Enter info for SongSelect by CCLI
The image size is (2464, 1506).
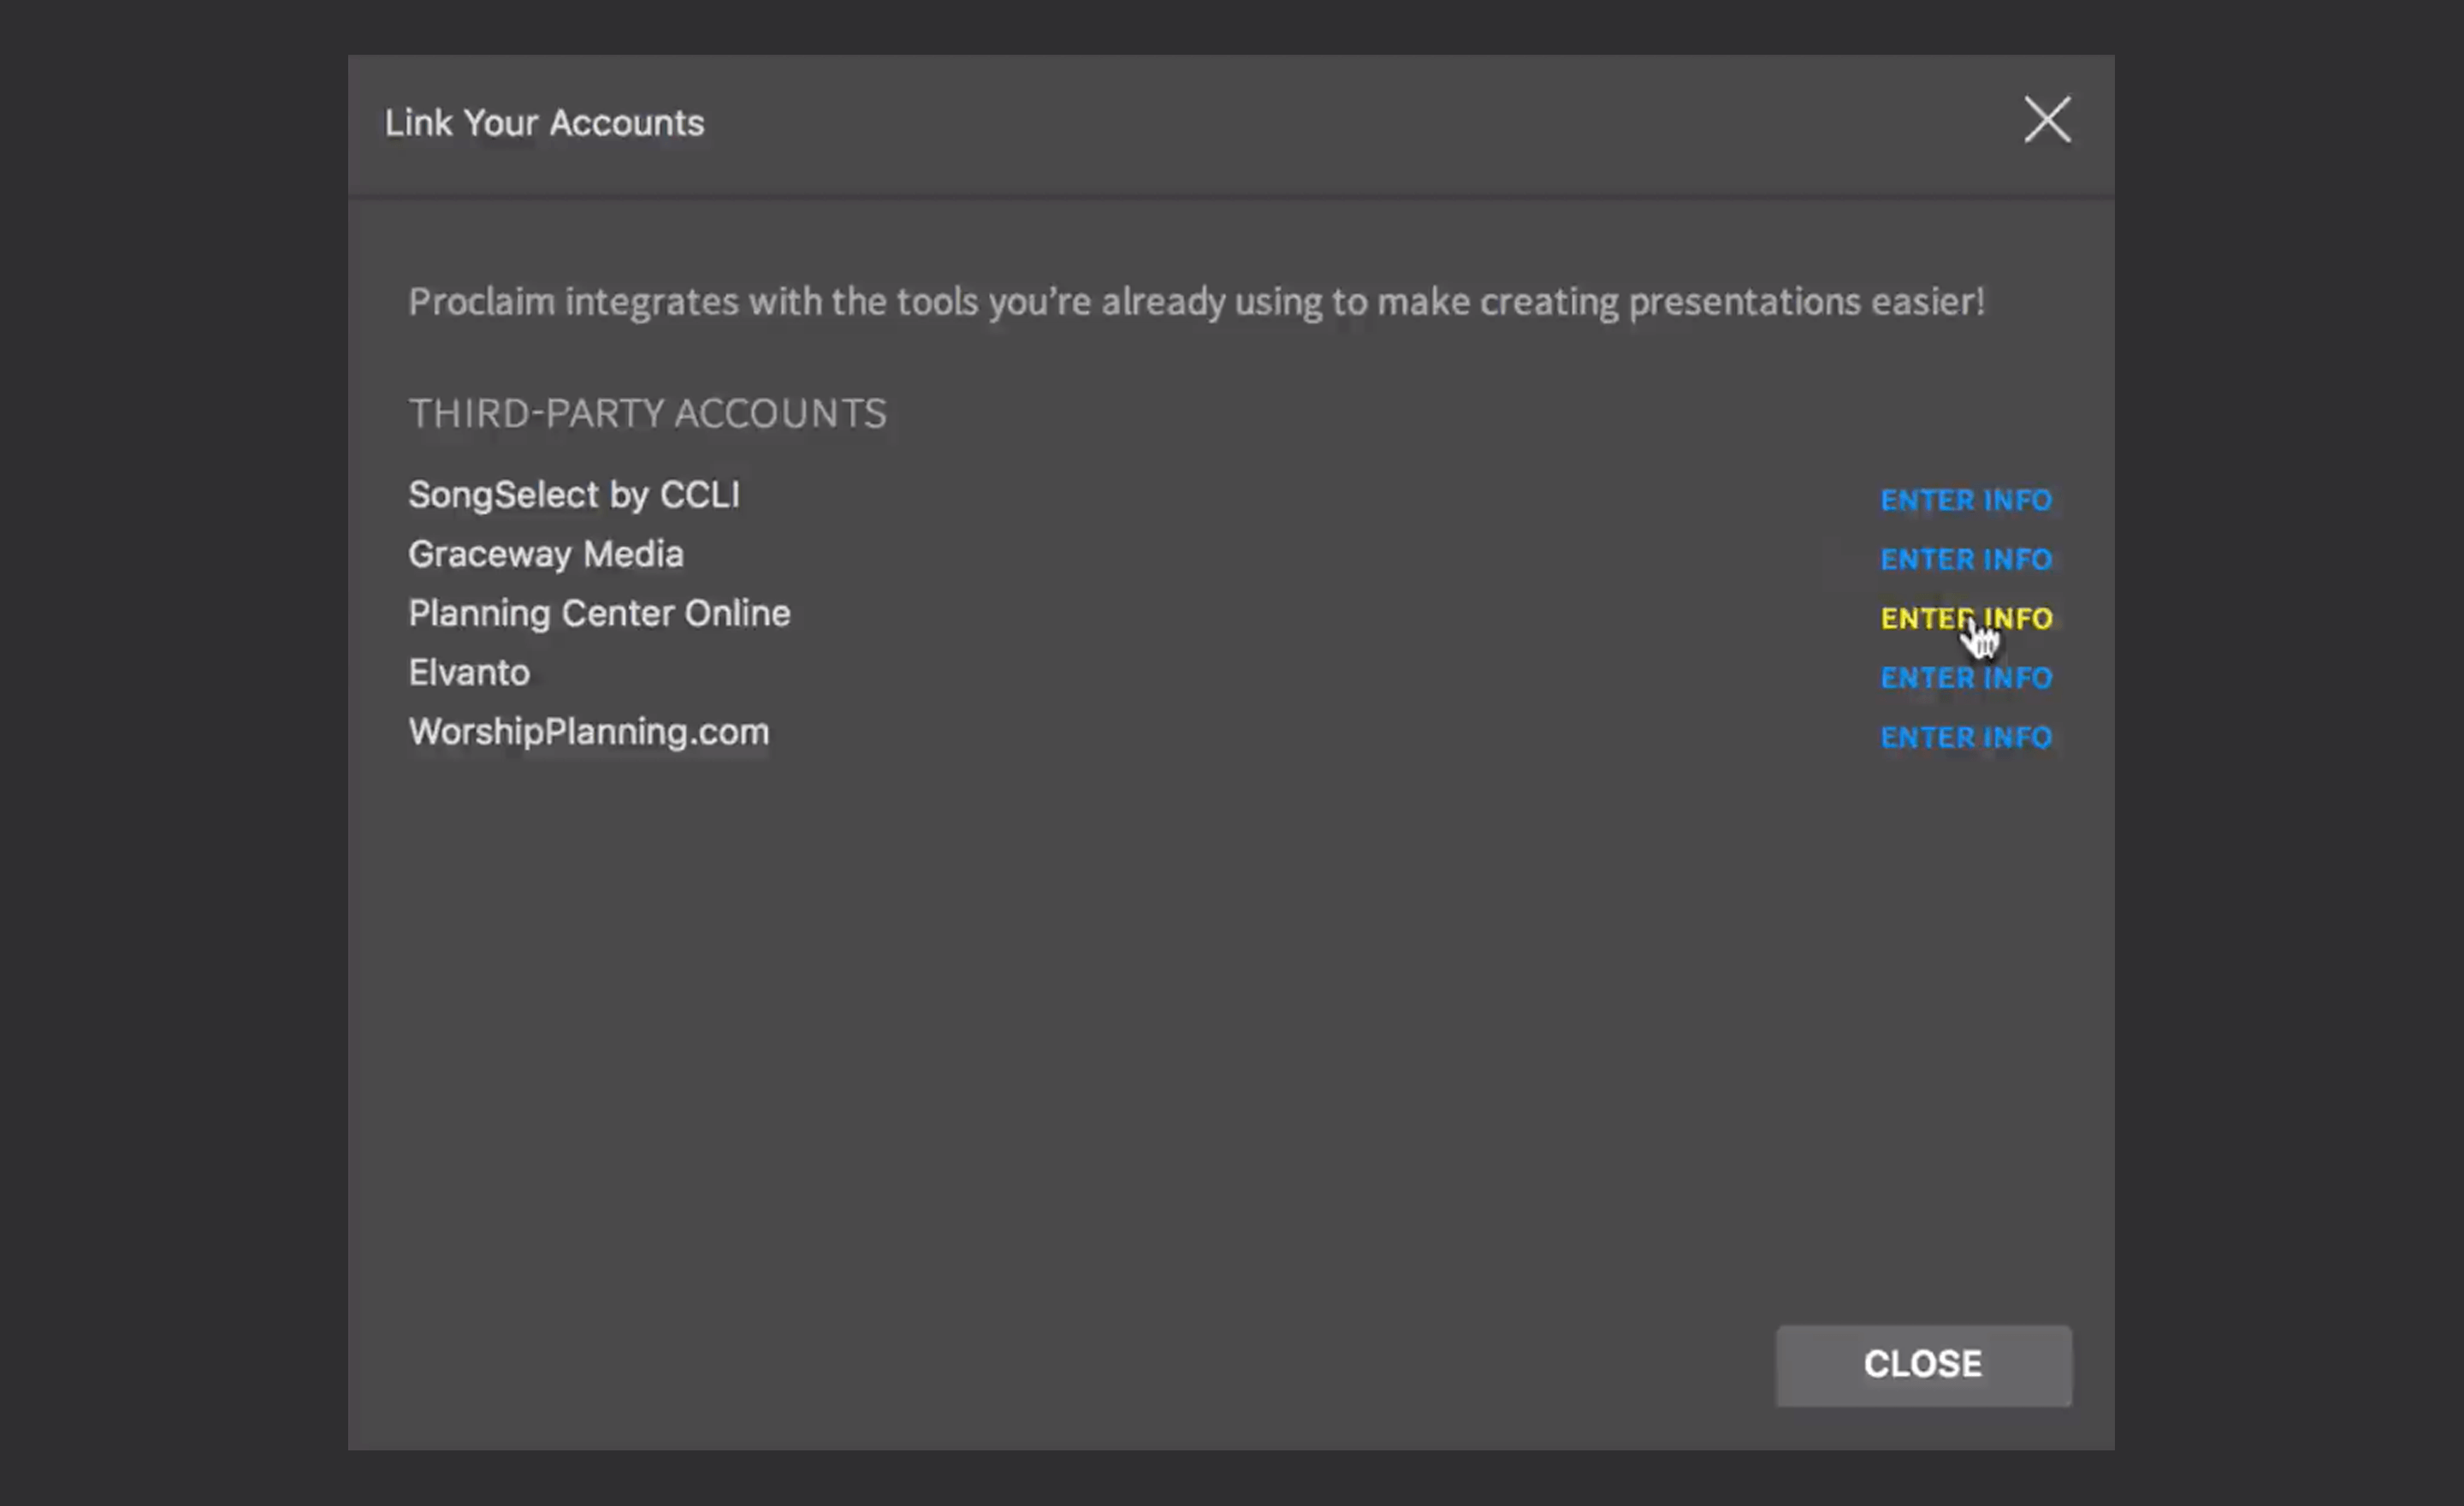[x=1965, y=500]
